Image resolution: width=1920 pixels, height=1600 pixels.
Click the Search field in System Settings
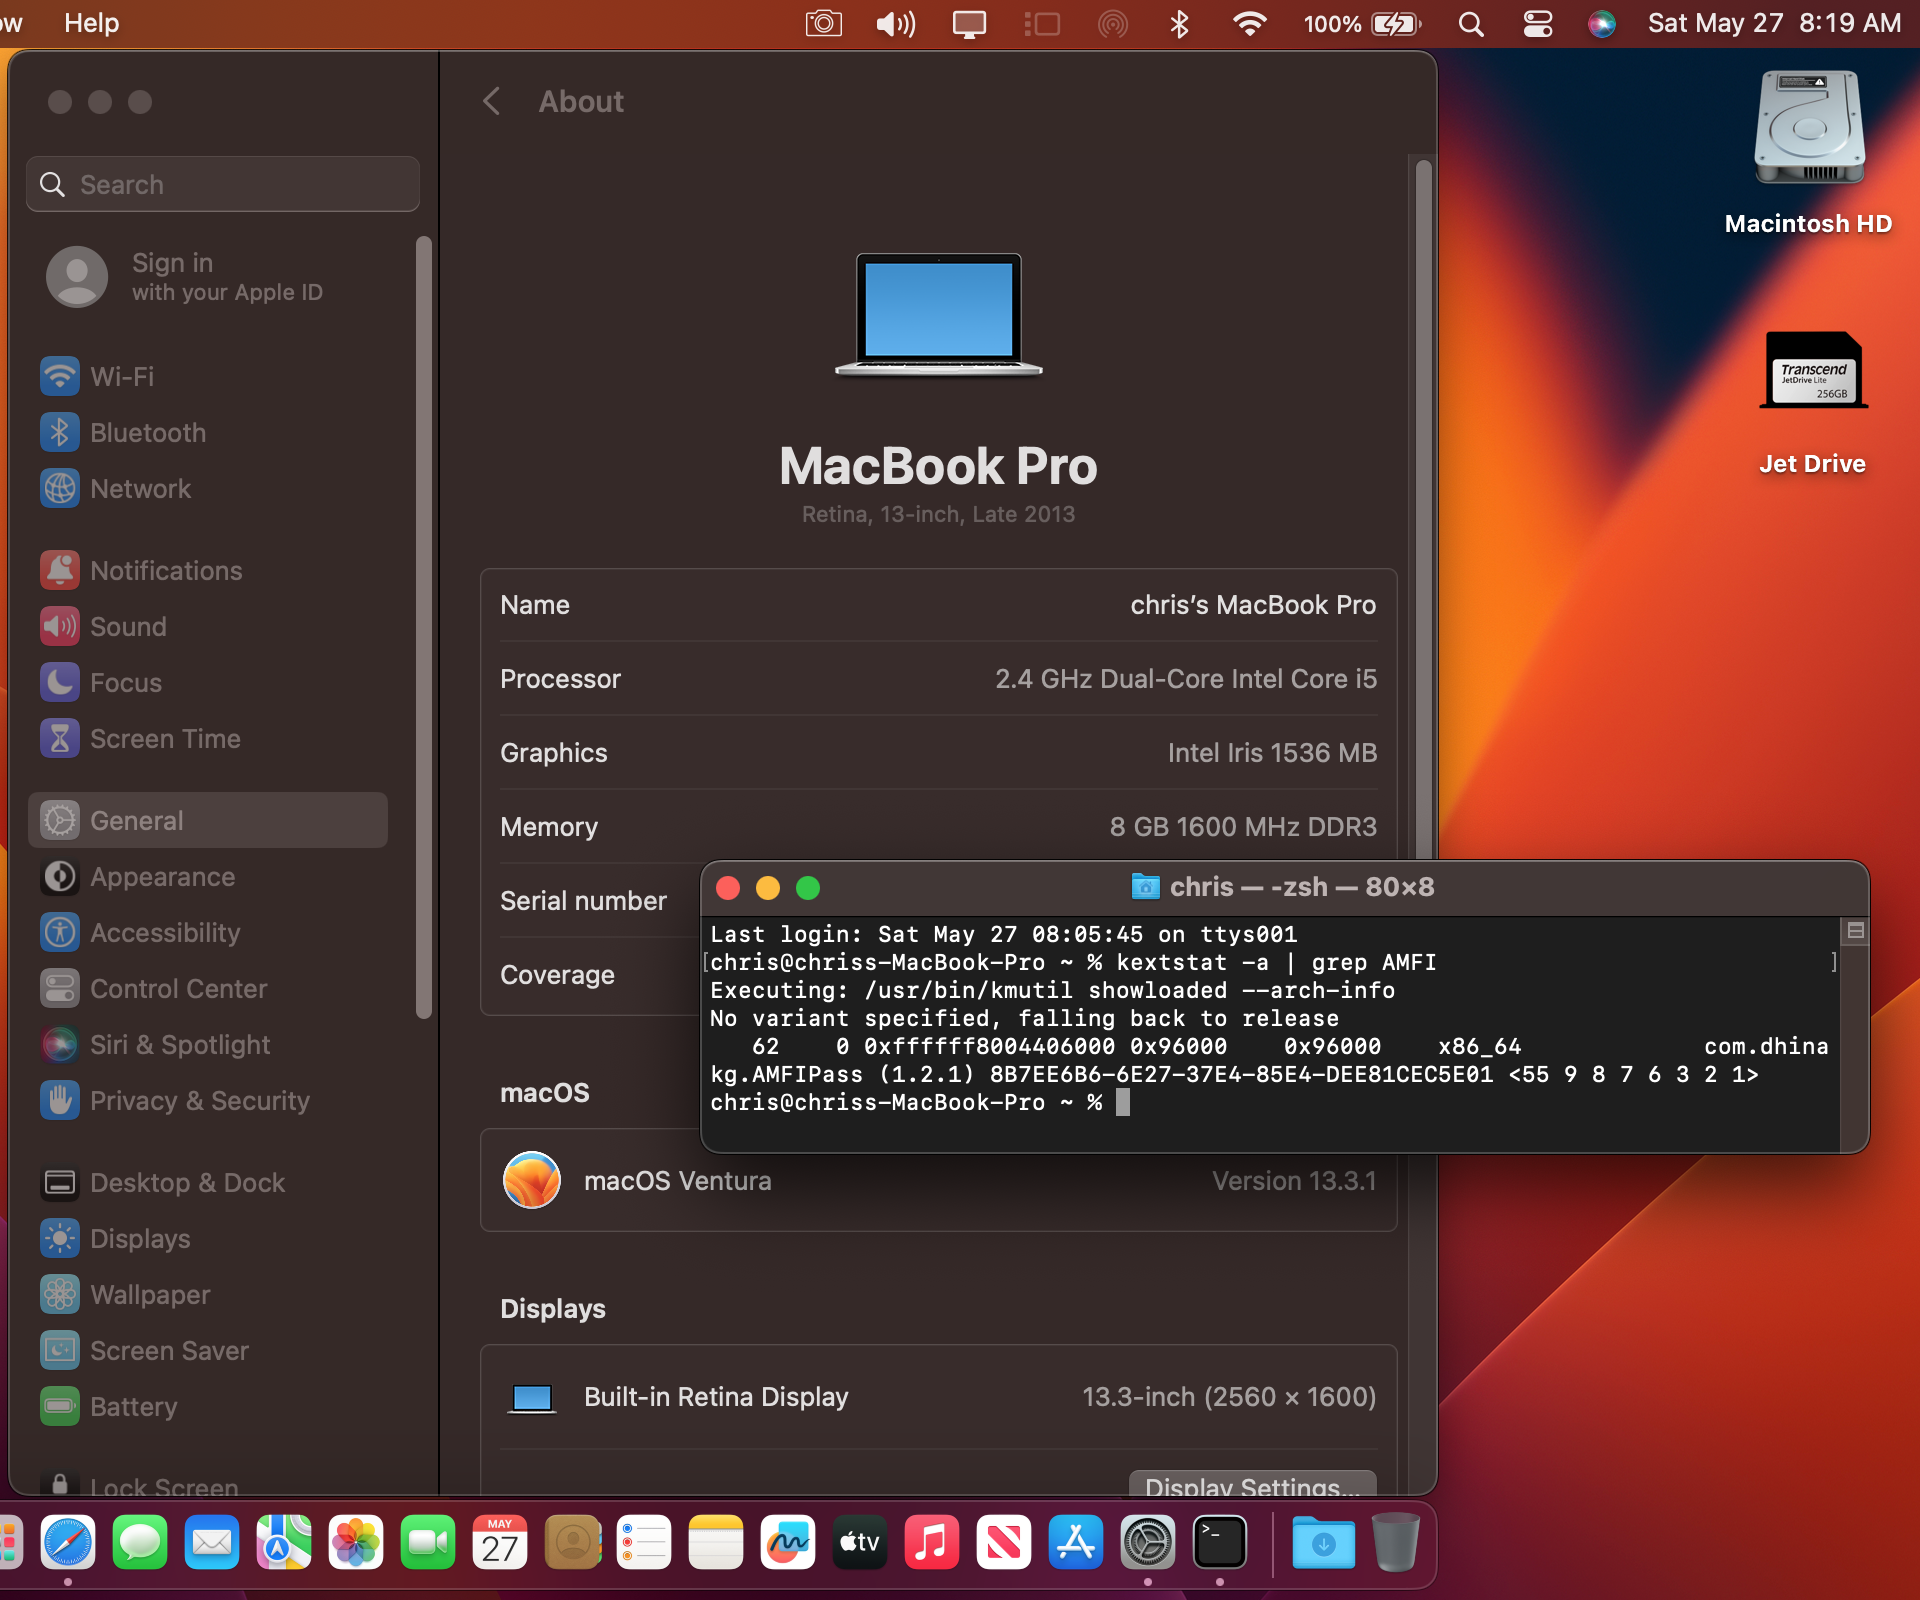coord(223,184)
